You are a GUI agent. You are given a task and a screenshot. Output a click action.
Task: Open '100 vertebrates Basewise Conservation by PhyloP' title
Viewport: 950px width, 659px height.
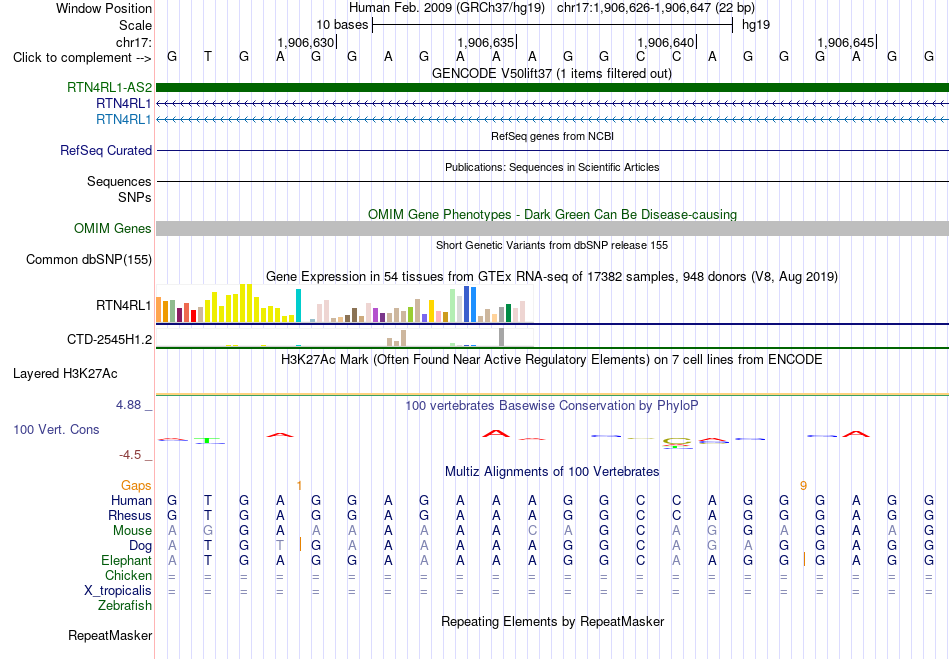(x=552, y=406)
